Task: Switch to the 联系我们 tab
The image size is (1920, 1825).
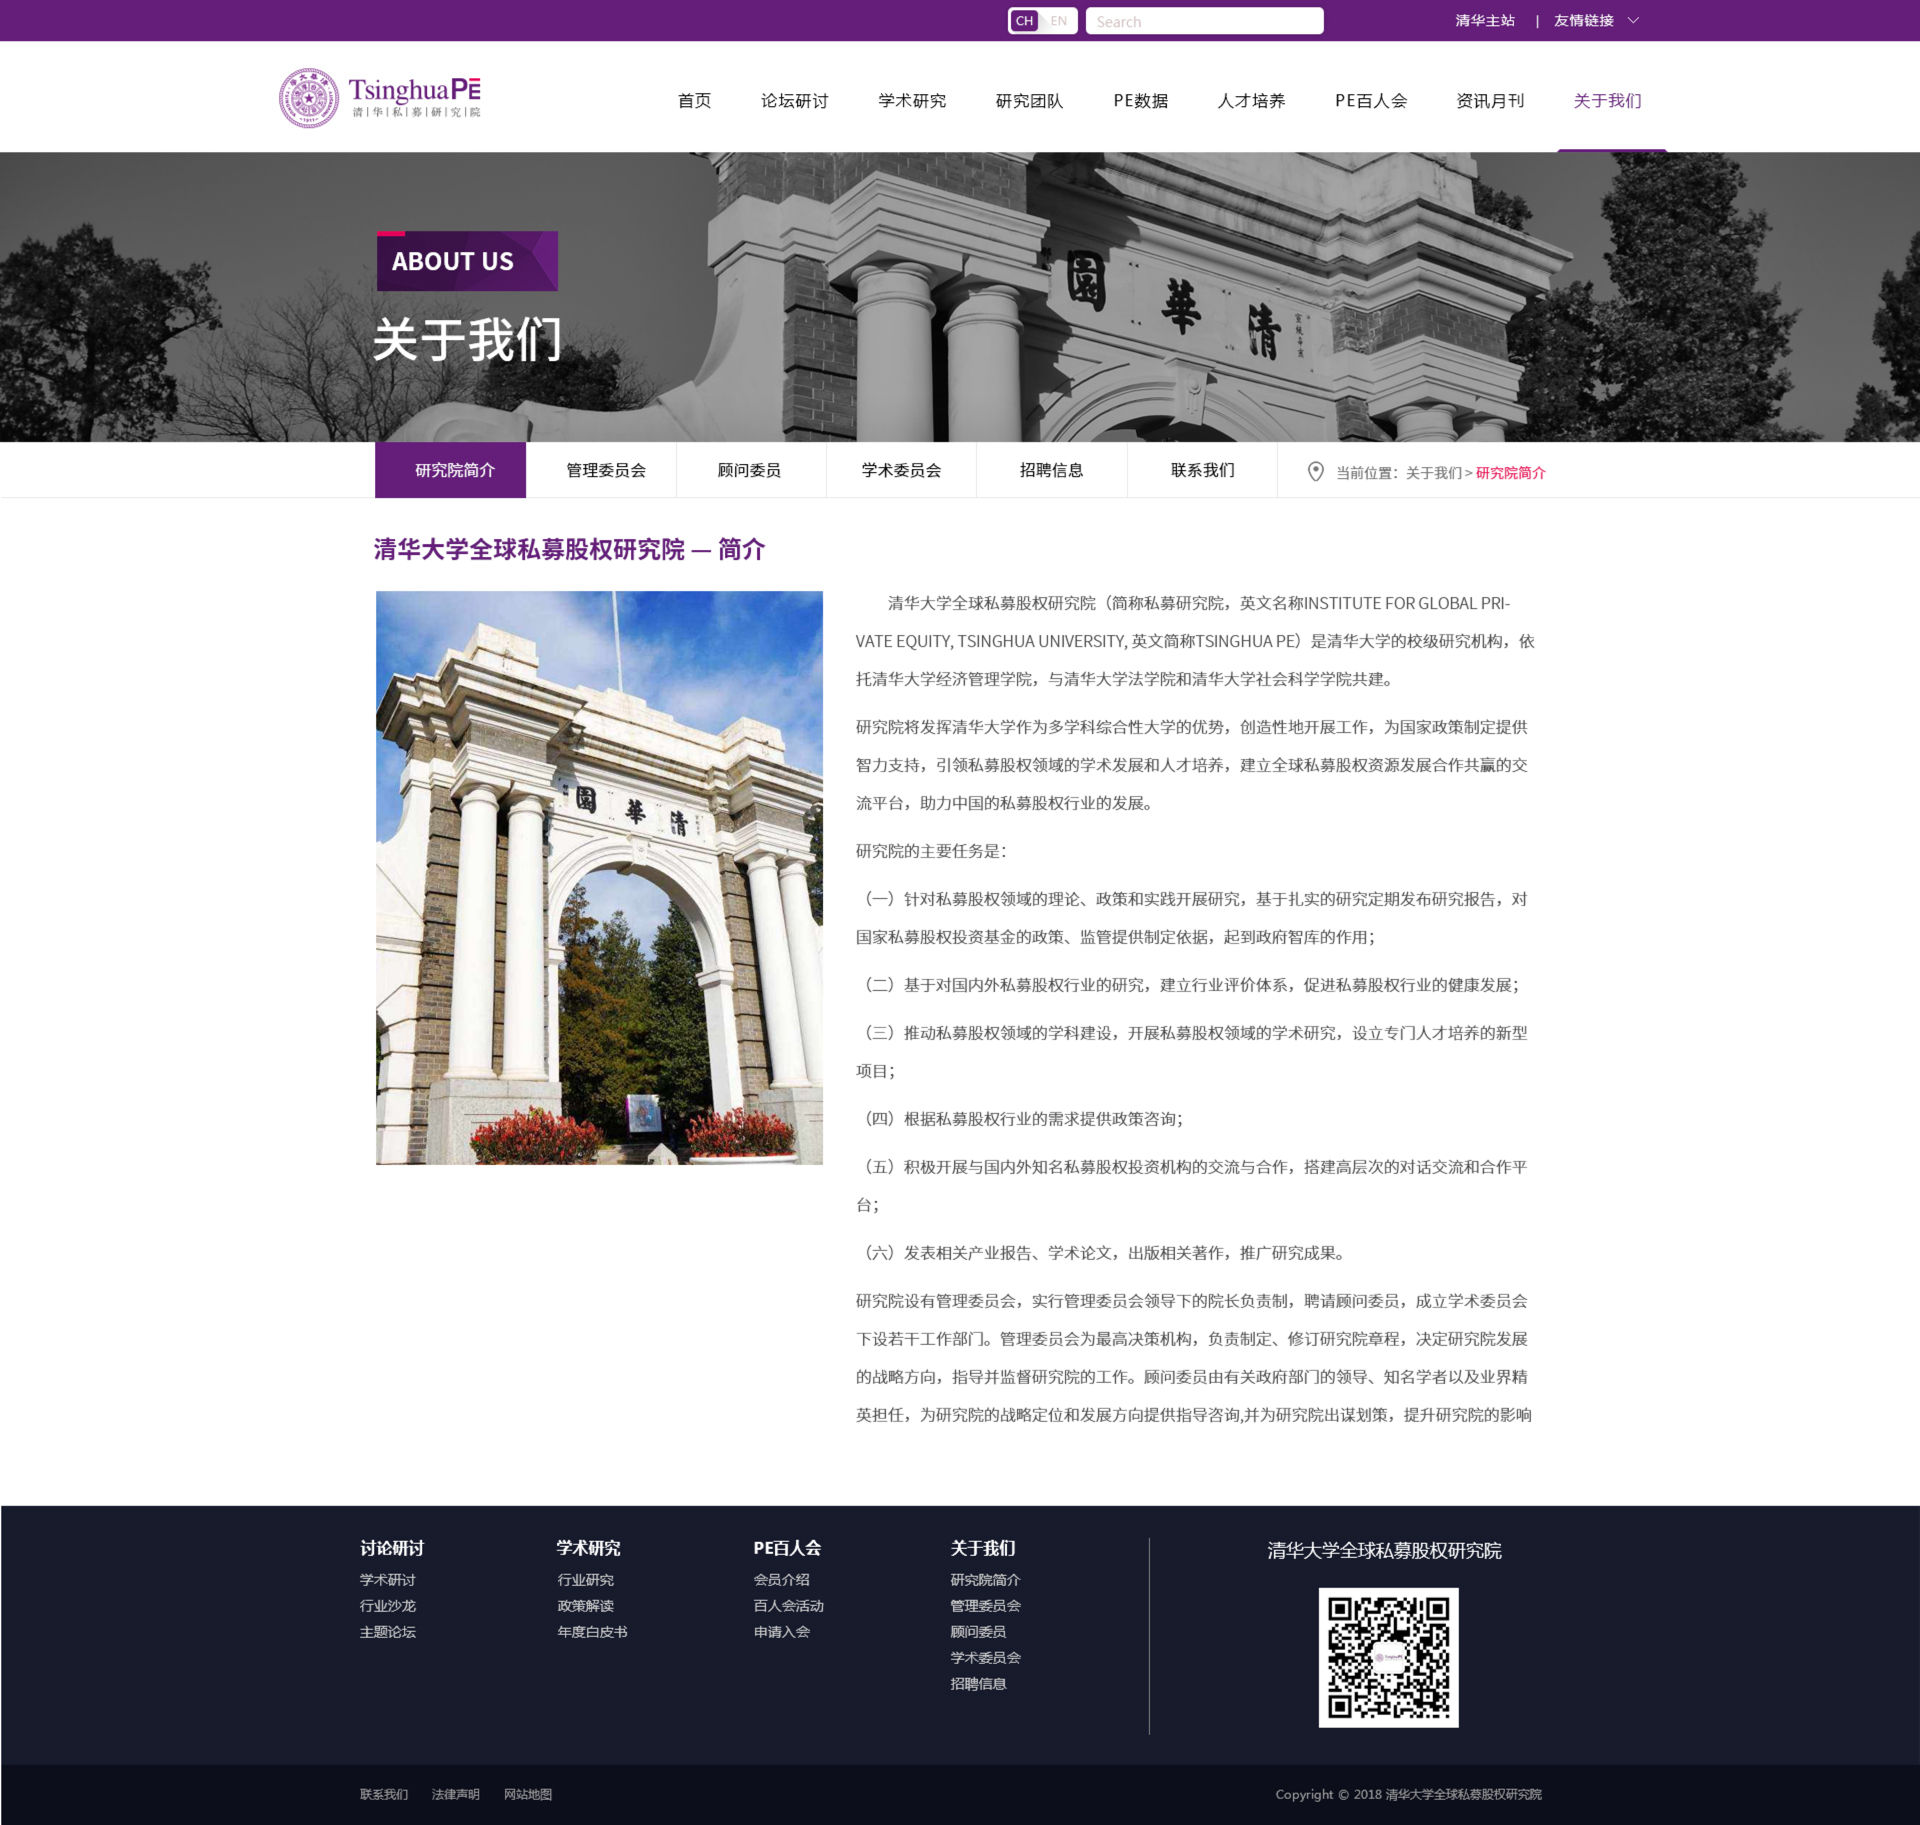Action: click(1202, 470)
